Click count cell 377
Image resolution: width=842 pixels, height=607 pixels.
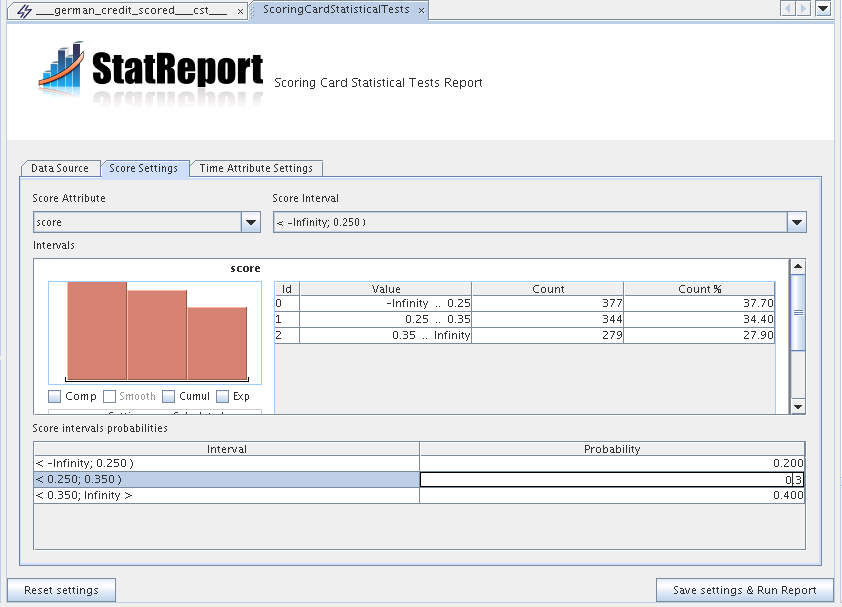tap(548, 304)
